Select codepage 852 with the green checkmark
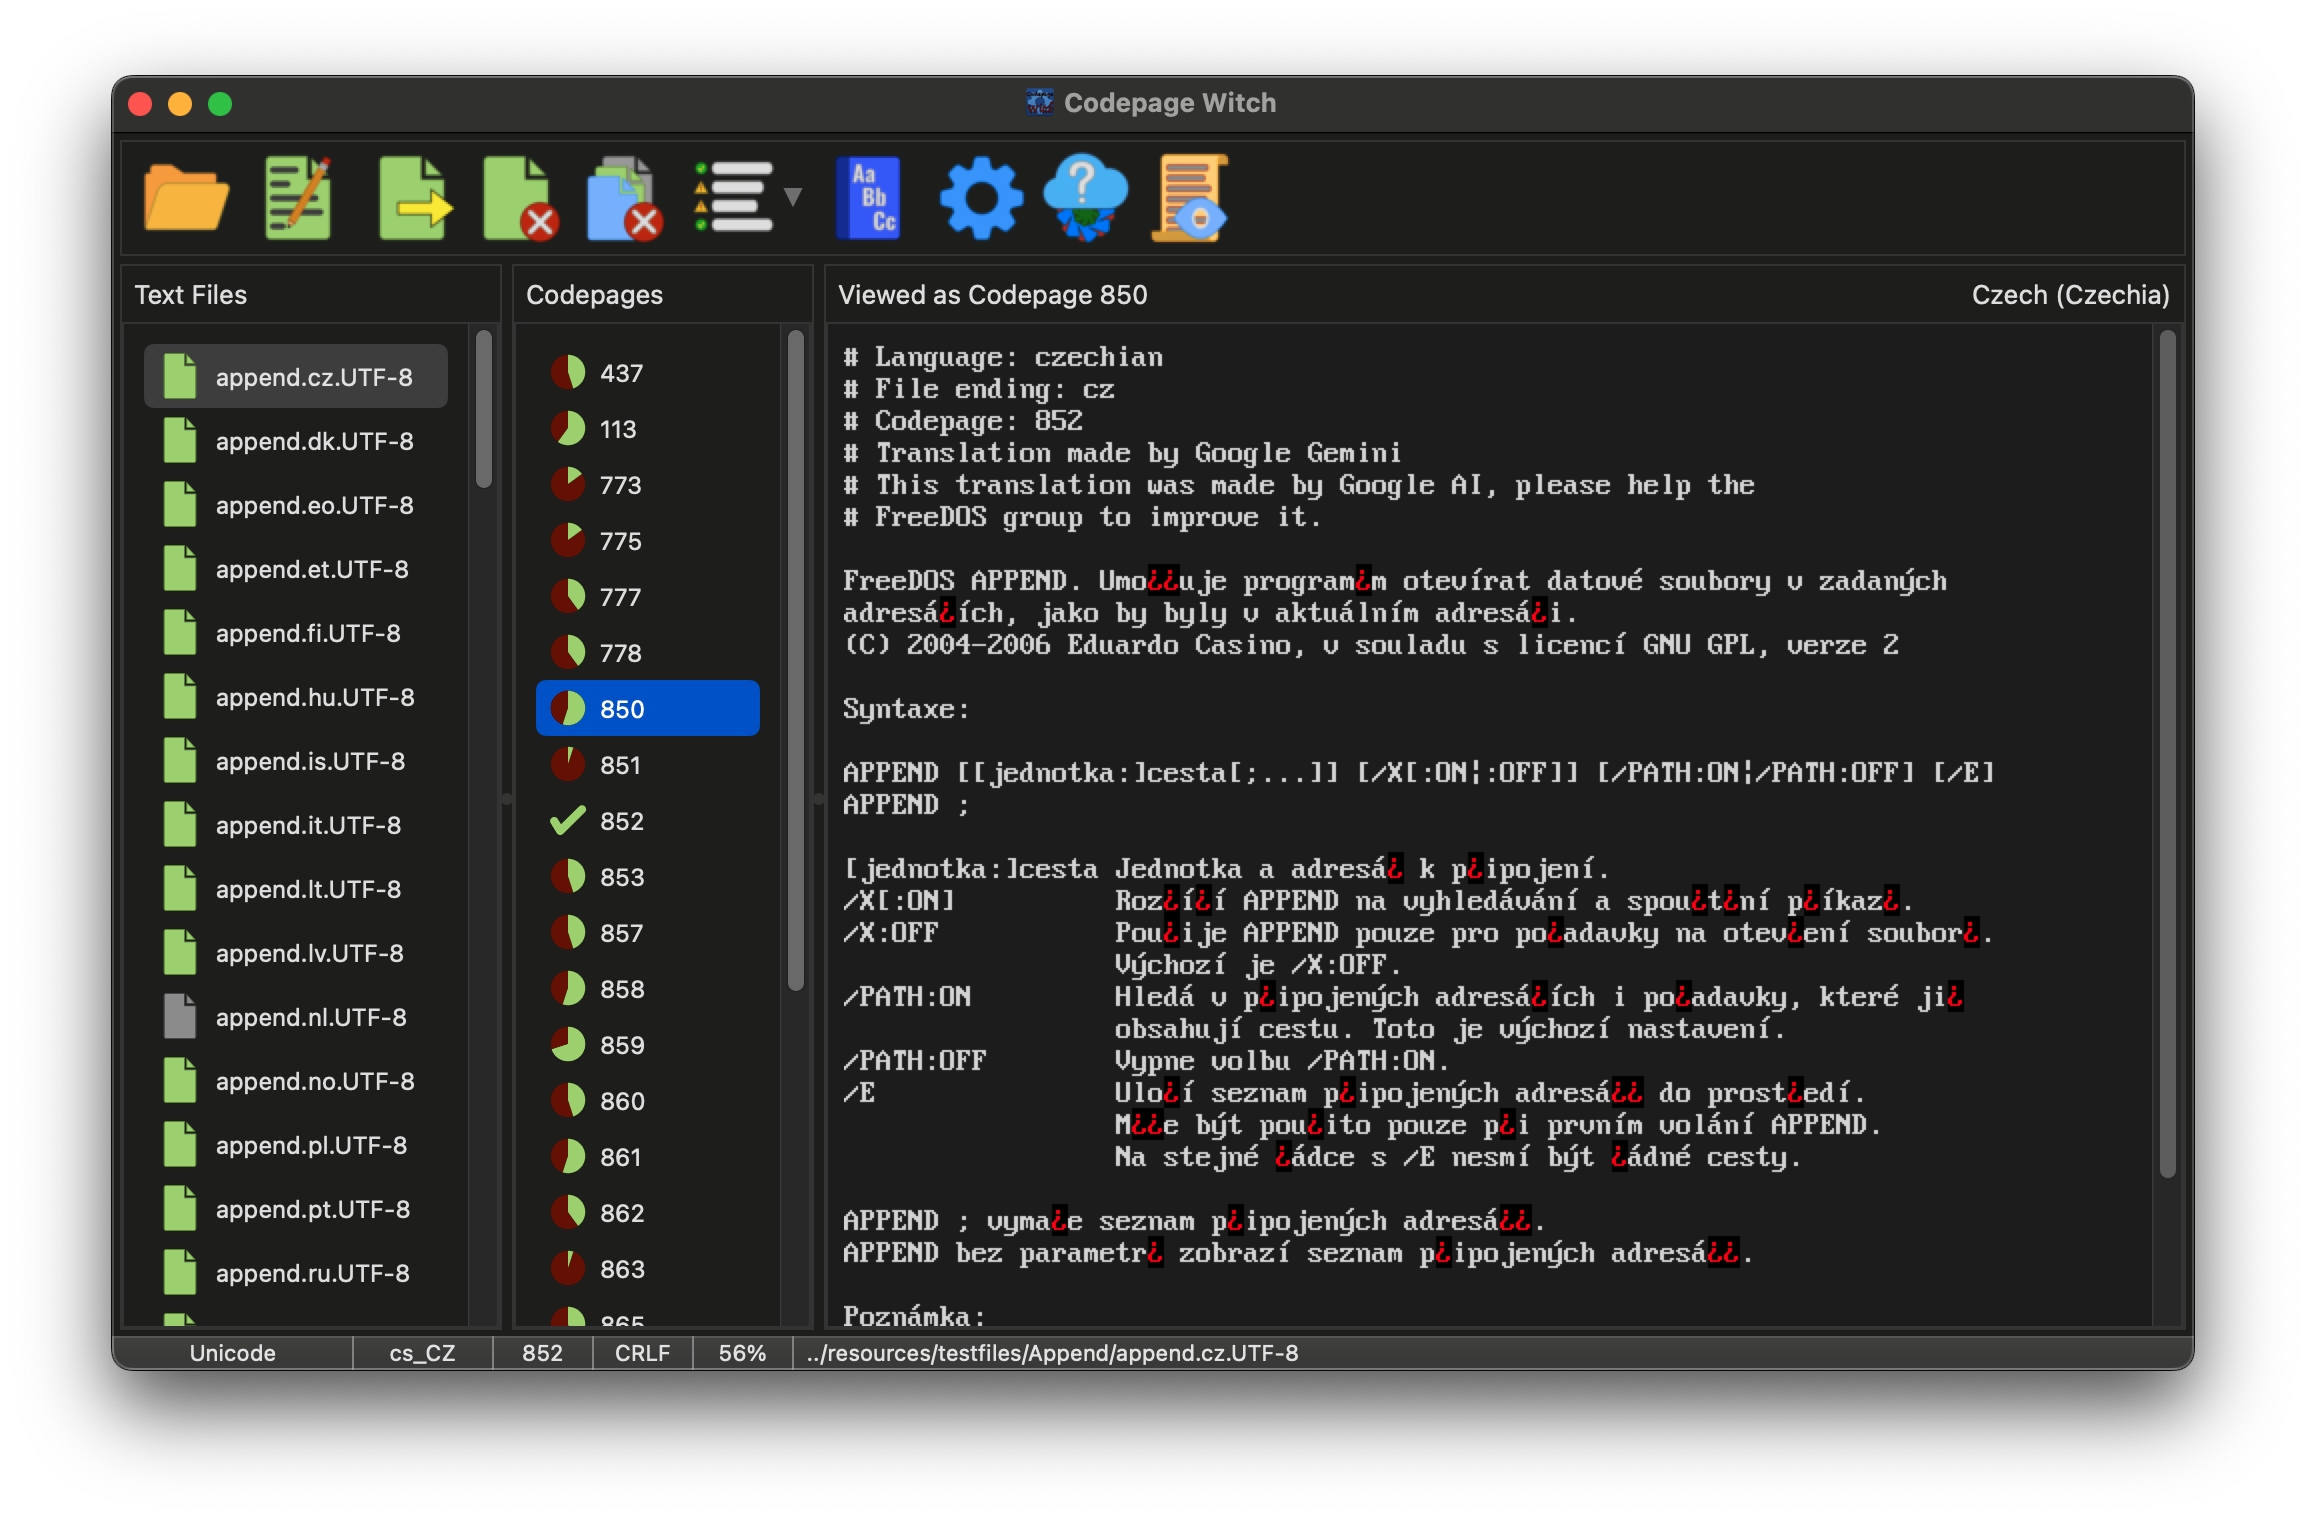2306x1518 pixels. 620,821
